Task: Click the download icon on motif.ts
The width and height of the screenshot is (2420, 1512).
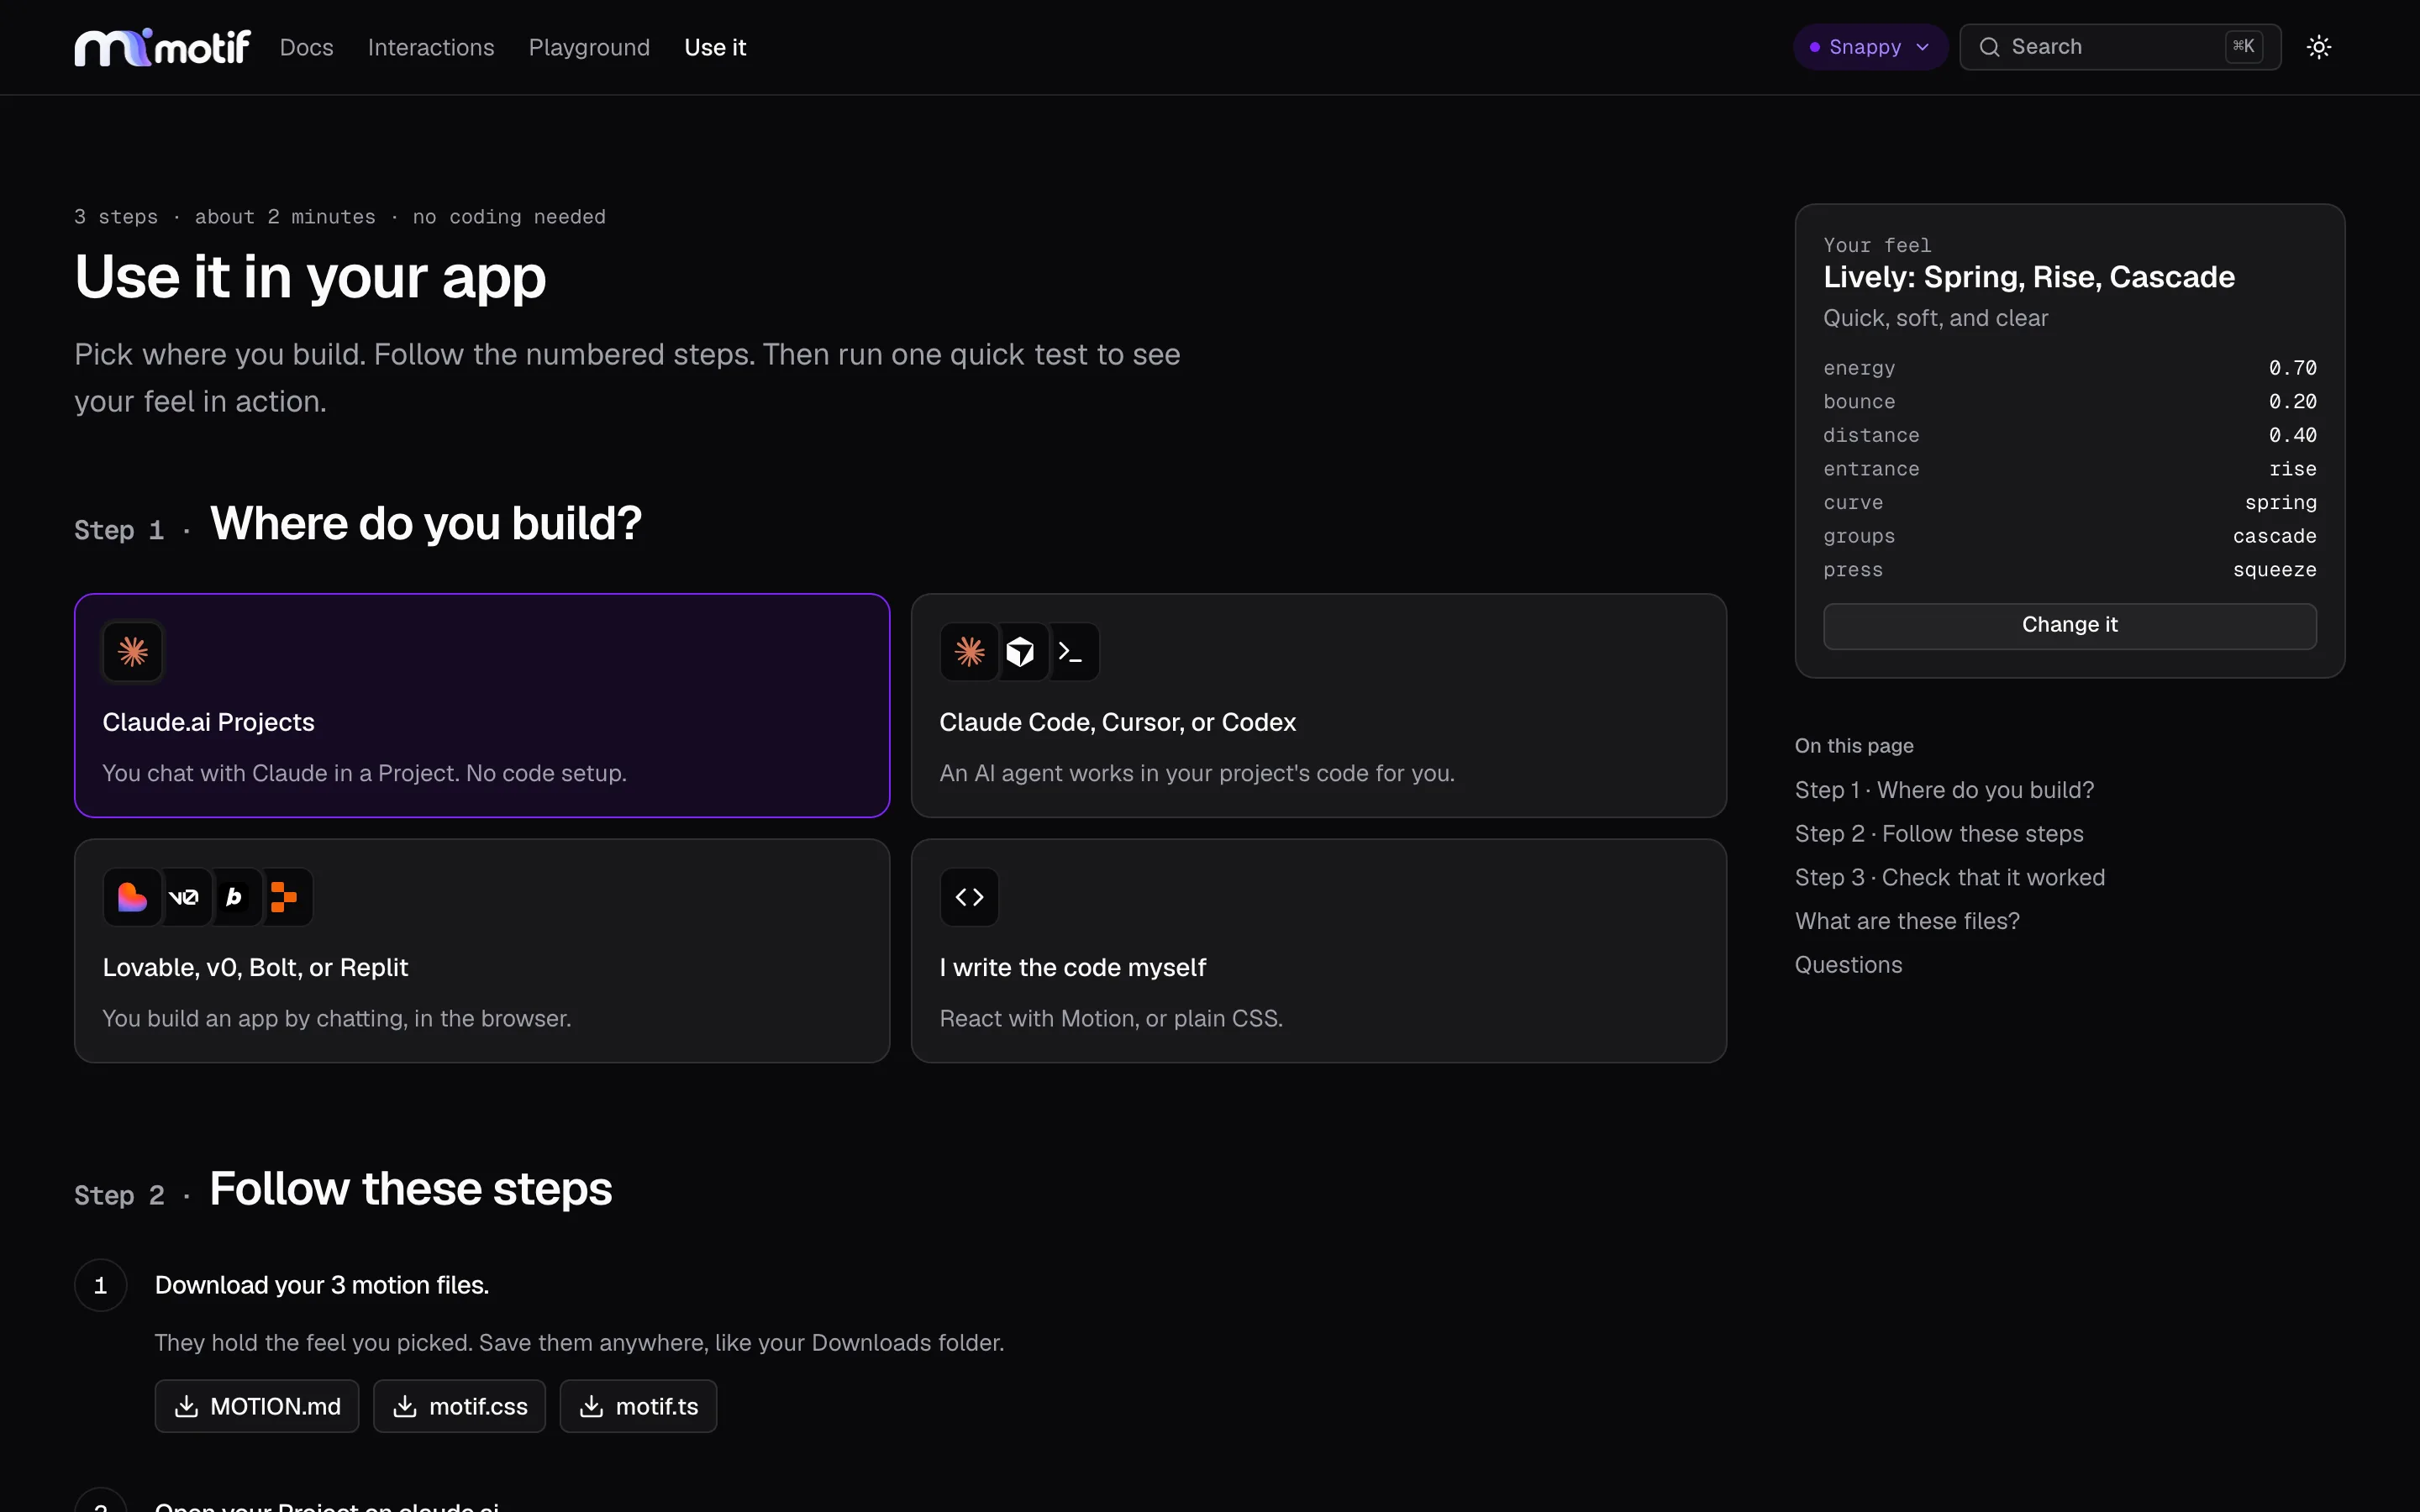Action: (592, 1406)
